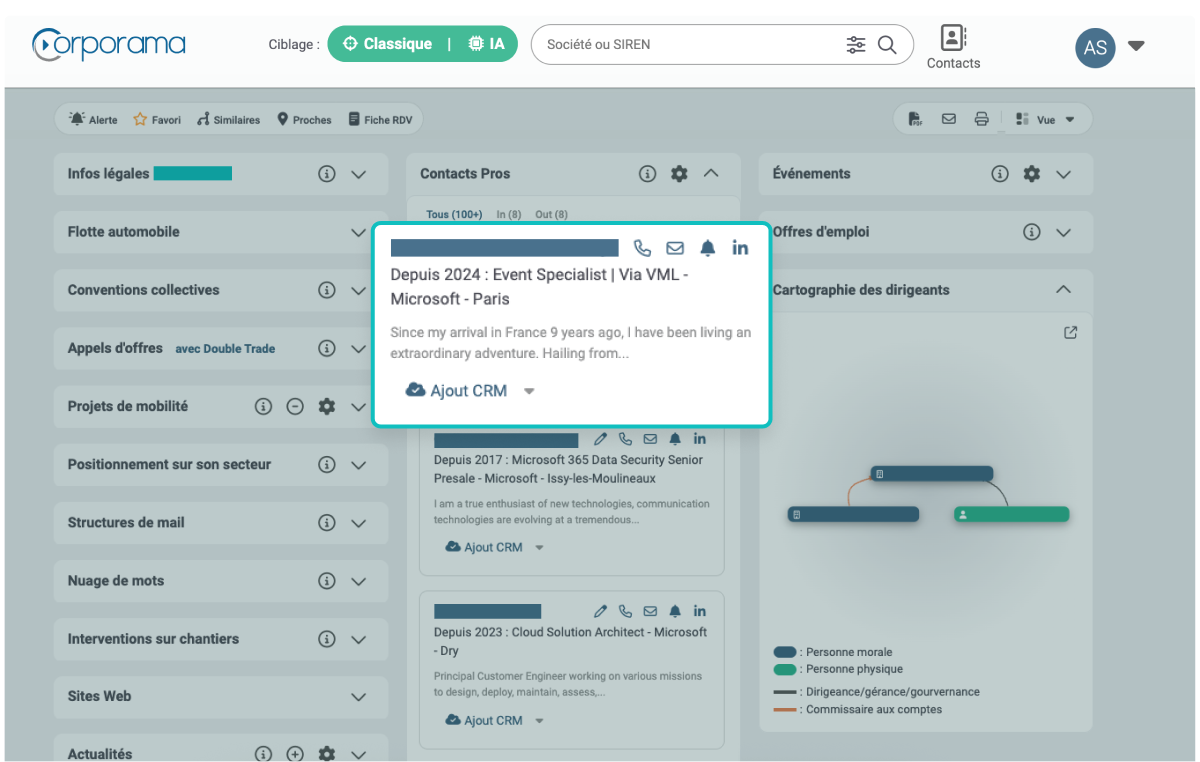Click the Corporama logo

[x=109, y=45]
